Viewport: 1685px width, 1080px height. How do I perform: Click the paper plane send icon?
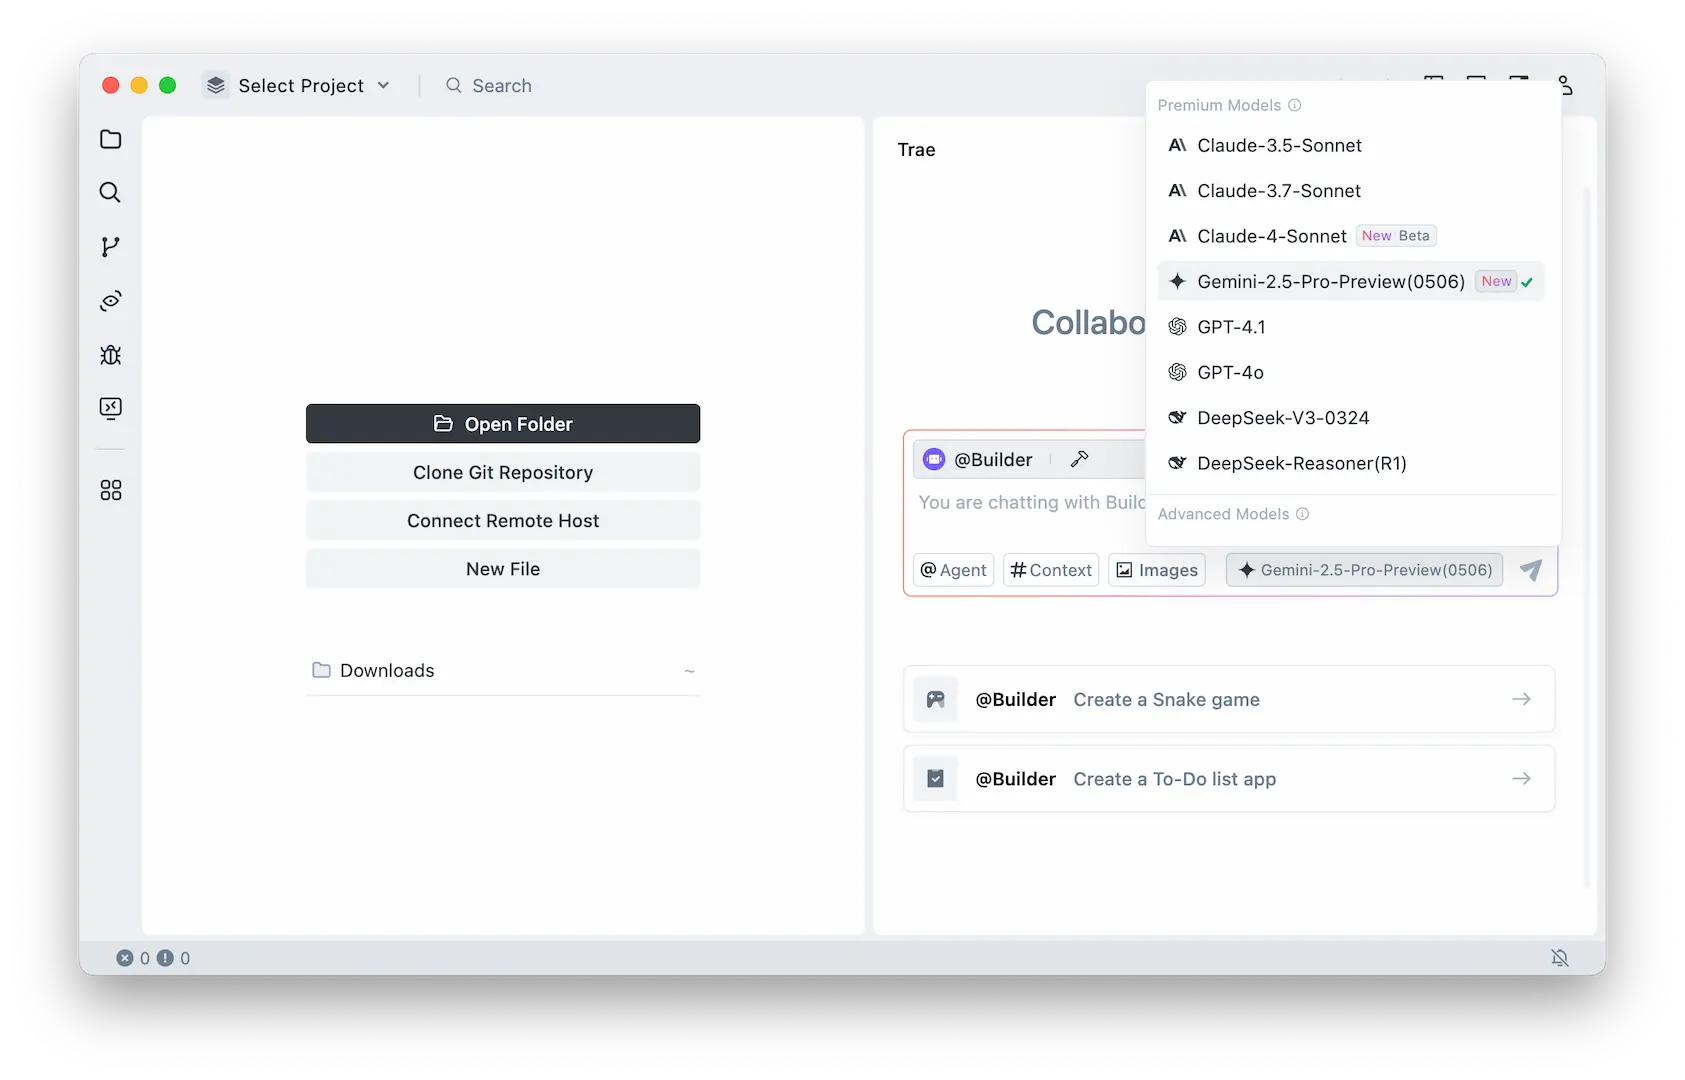(x=1531, y=570)
